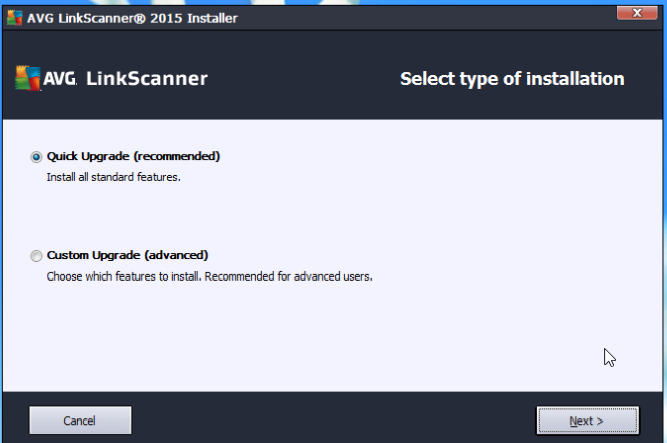Click the "Select type of installation" heading

pos(512,79)
